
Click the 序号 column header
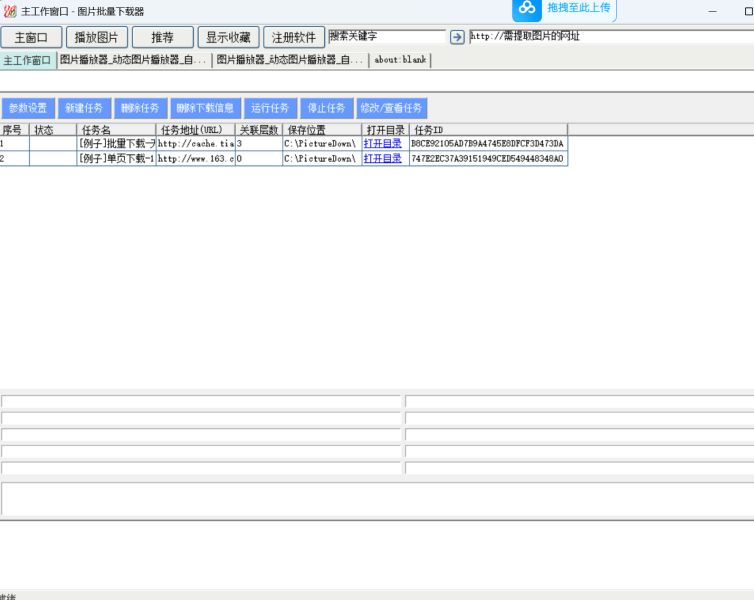pyautogui.click(x=14, y=130)
